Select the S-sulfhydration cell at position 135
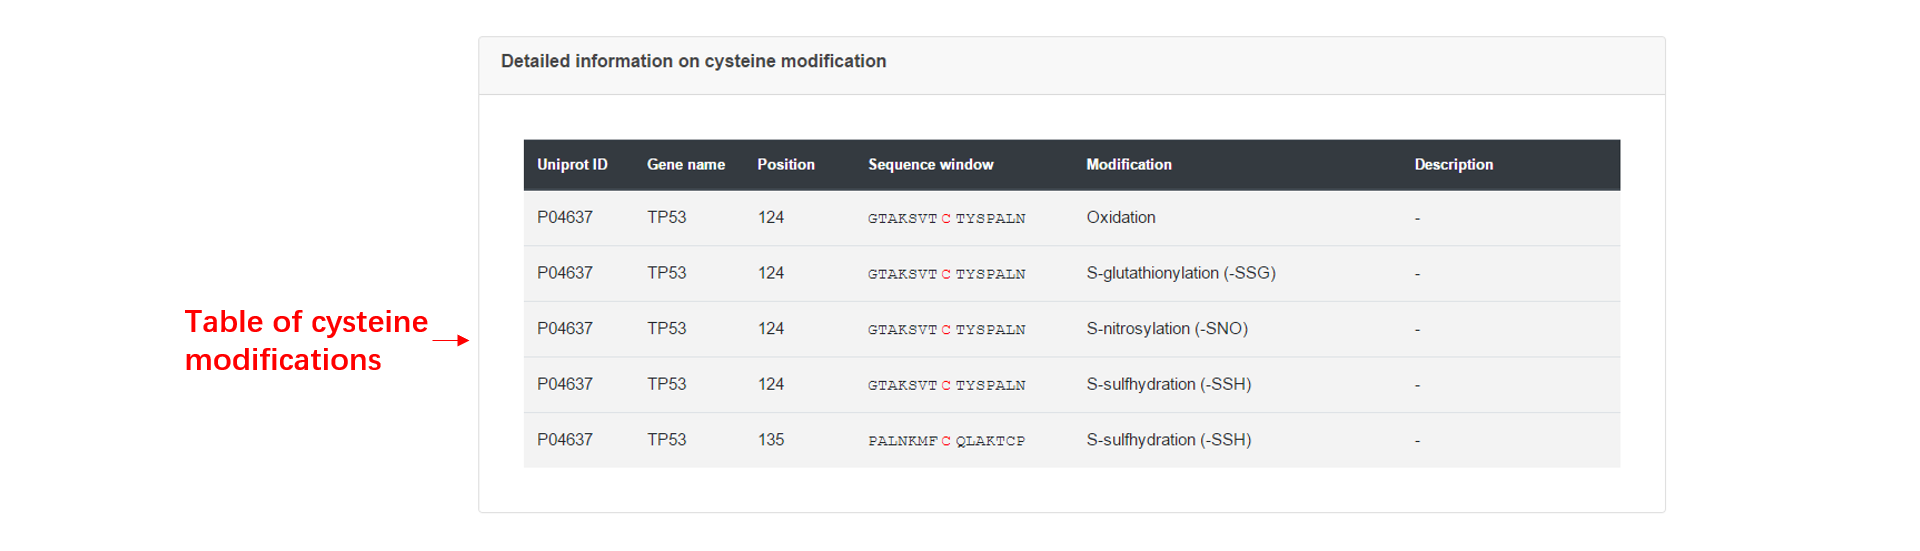The image size is (1920, 551). 1169,440
